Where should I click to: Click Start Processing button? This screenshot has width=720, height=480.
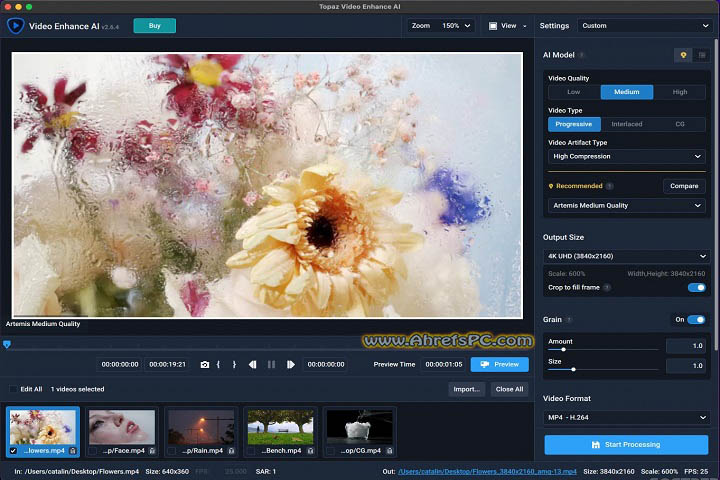point(626,445)
